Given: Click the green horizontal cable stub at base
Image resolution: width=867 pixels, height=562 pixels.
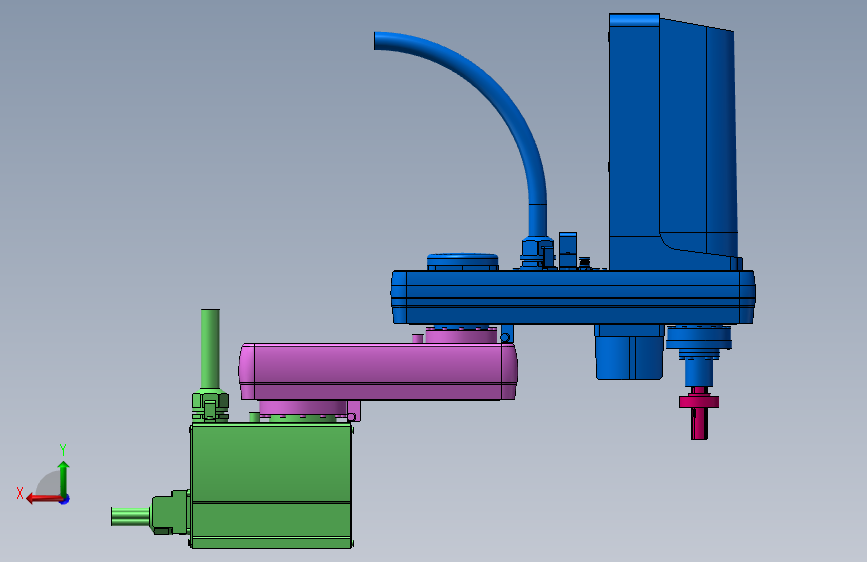Looking at the screenshot, I should coord(131,516).
